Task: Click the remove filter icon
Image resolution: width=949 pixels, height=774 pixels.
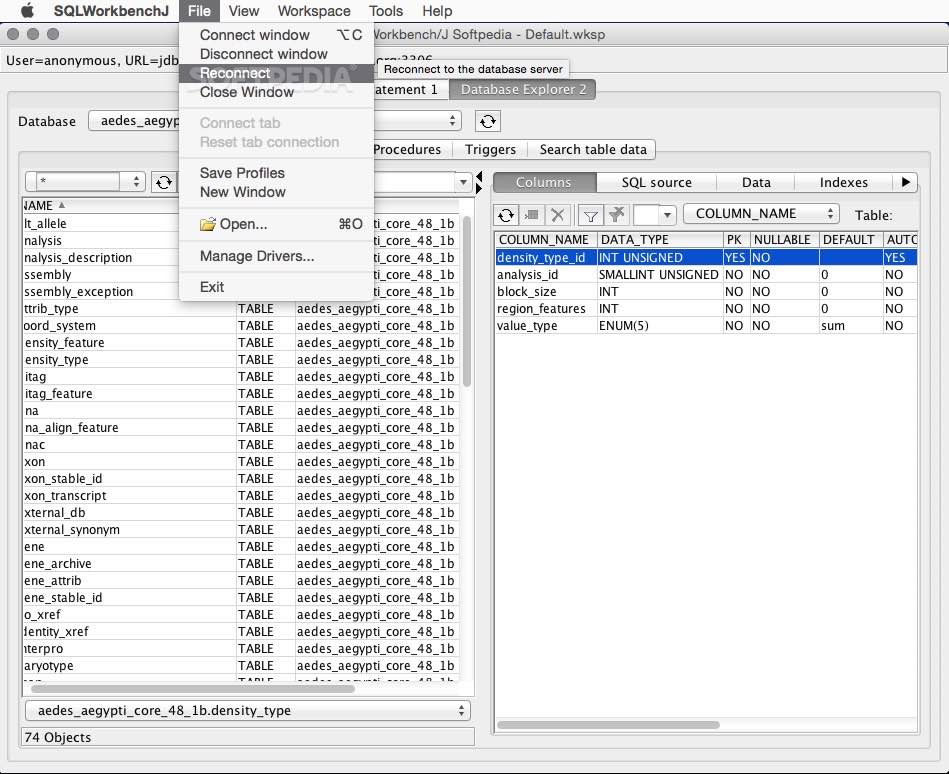Action: pos(617,214)
